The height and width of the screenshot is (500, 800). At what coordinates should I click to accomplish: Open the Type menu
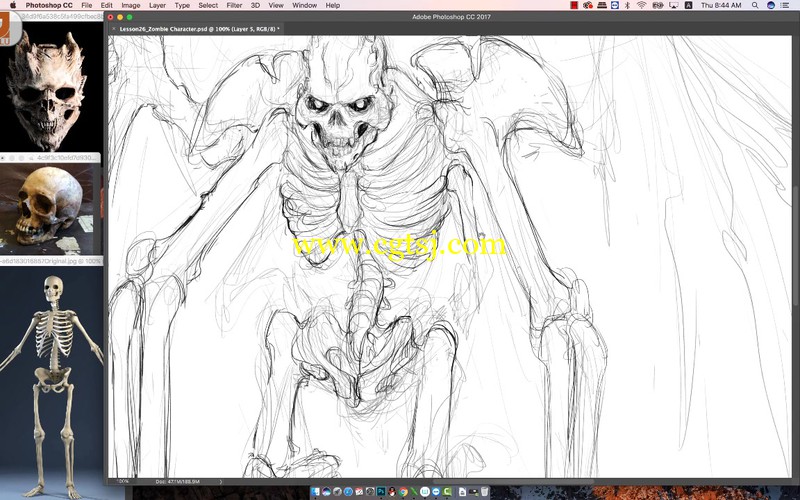coord(182,5)
